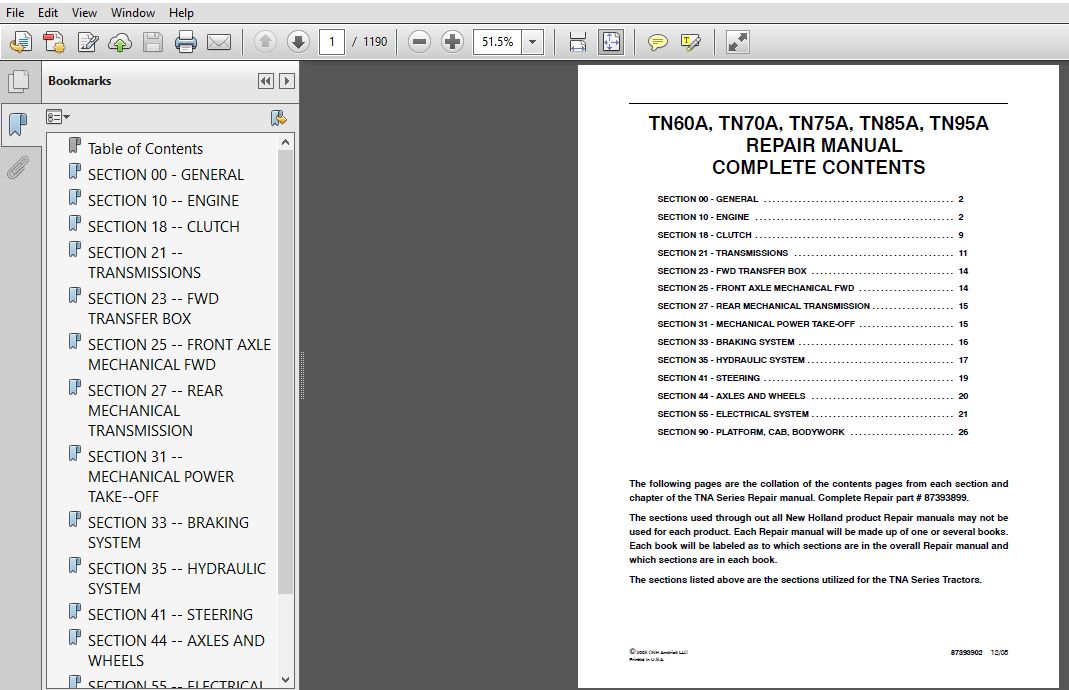The height and width of the screenshot is (690, 1069).
Task: Click SECTION 55 - ELECTRICAL SYSTEM contents line
Action: point(812,414)
